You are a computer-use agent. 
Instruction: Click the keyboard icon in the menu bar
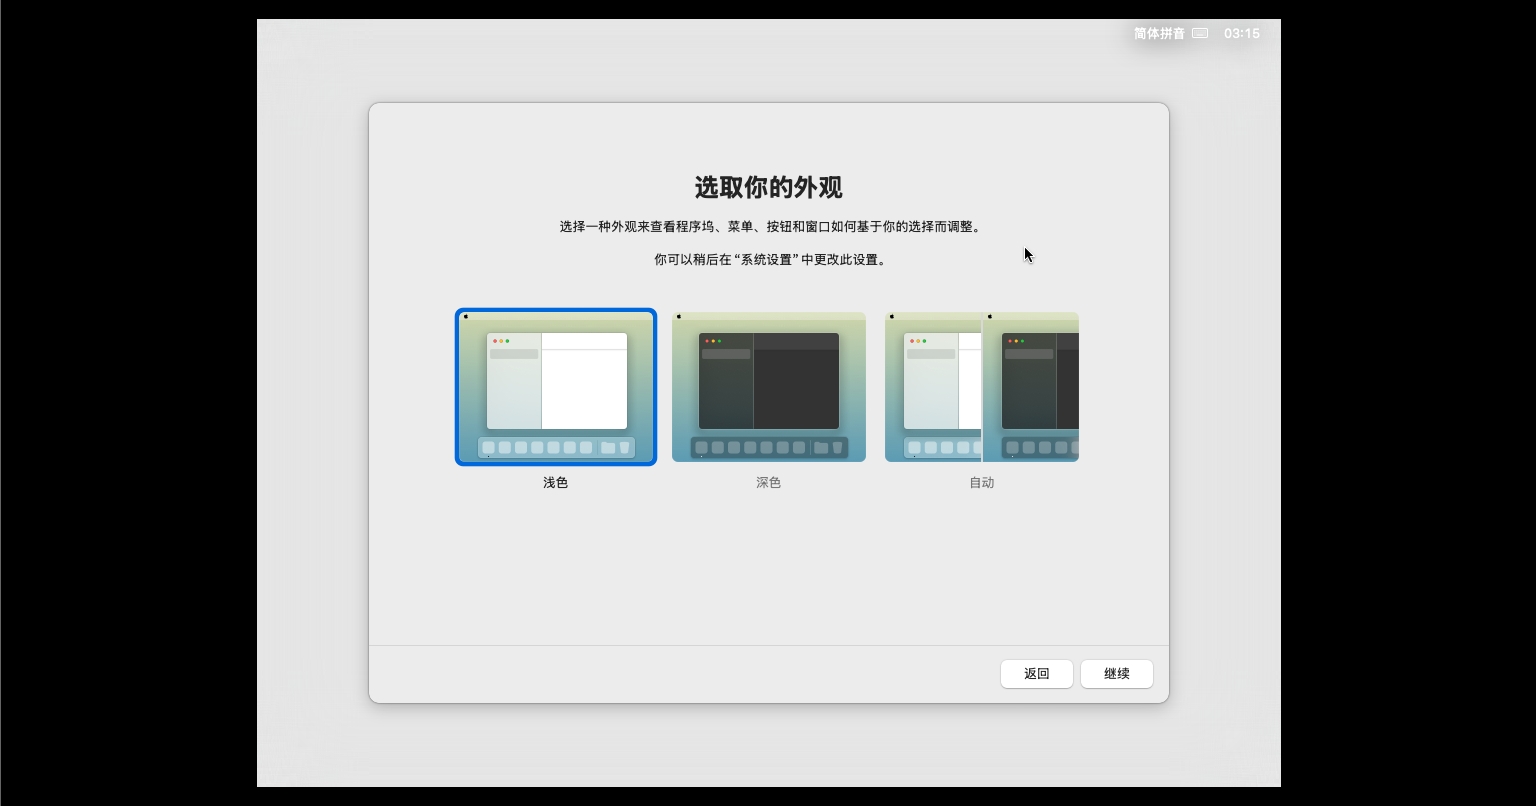[1200, 33]
